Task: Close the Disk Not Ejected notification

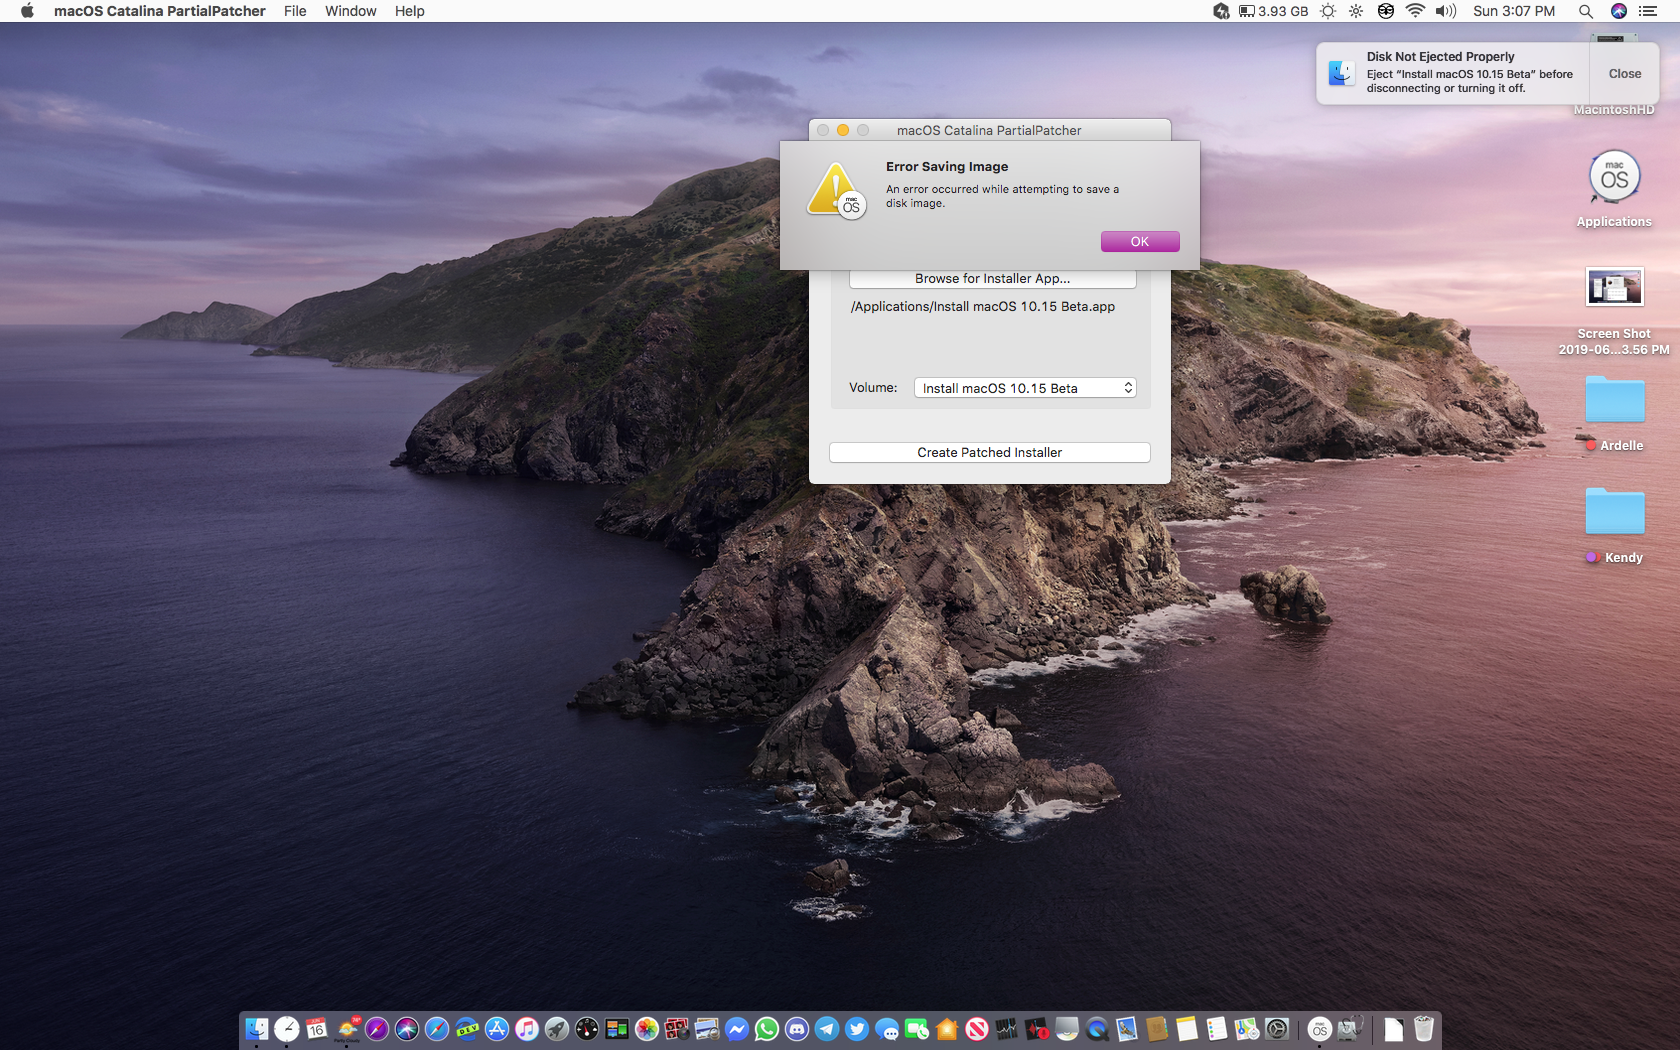Action: 1624,74
